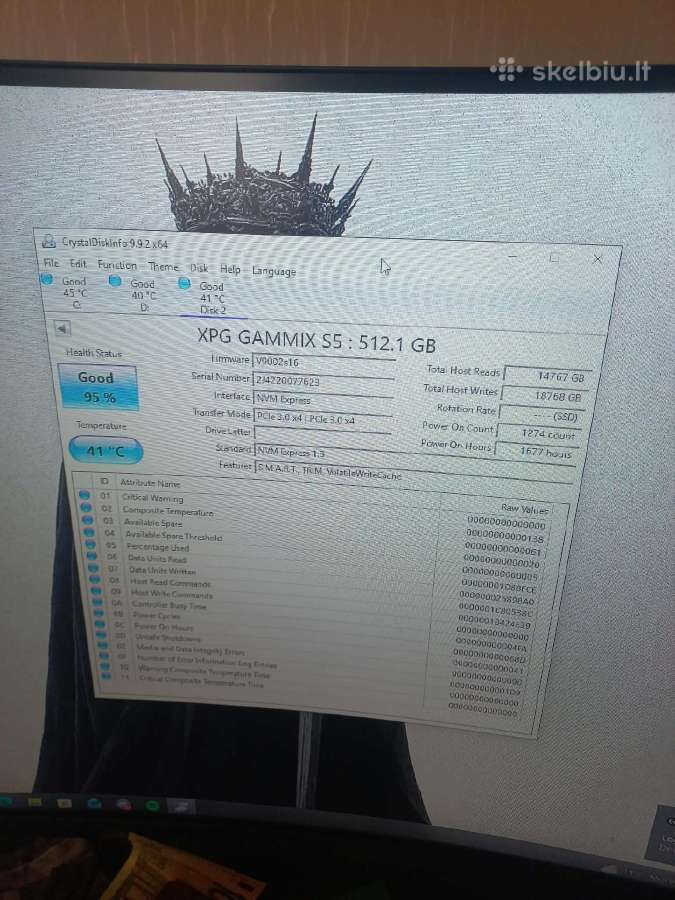675x900 pixels.
Task: Click the Good 95 % health status button
Action: pyautogui.click(x=98, y=387)
